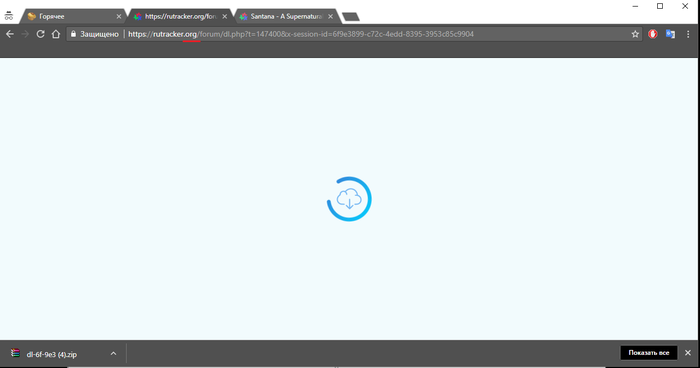Screen dimensions: 700x368
Task: Click the cloud download spinner icon
Action: coord(349,199)
